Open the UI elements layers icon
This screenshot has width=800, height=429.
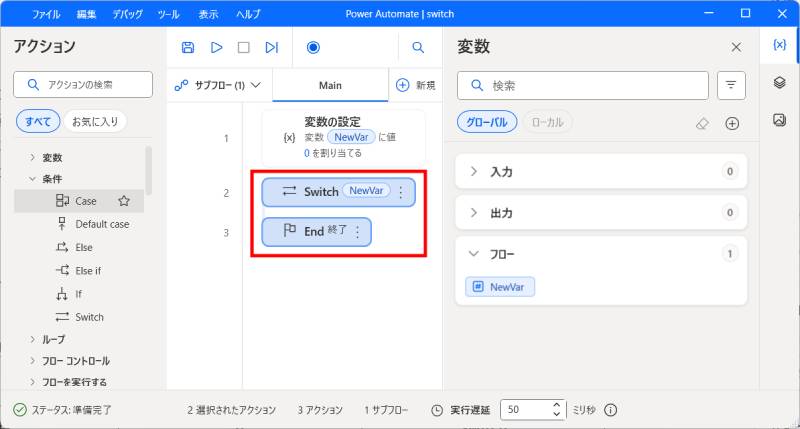(x=779, y=83)
